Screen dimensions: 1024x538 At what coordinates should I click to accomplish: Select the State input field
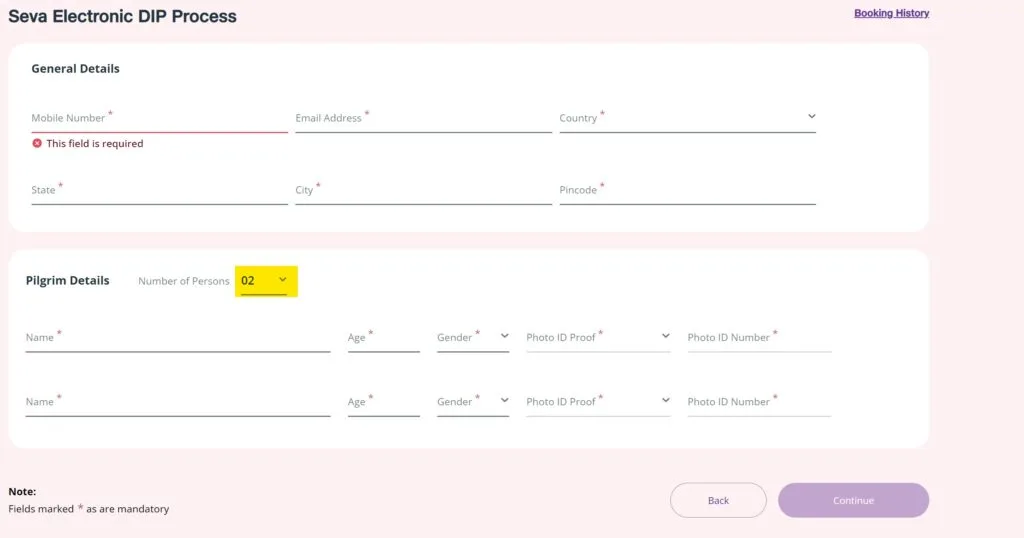tap(159, 190)
